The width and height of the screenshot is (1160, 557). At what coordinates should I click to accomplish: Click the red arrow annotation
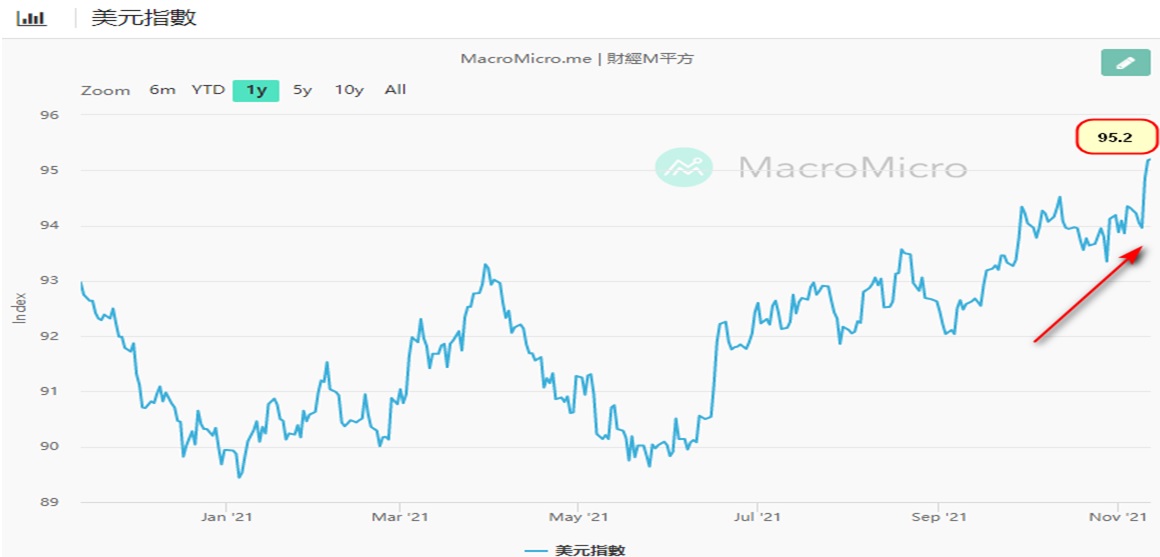click(1088, 296)
